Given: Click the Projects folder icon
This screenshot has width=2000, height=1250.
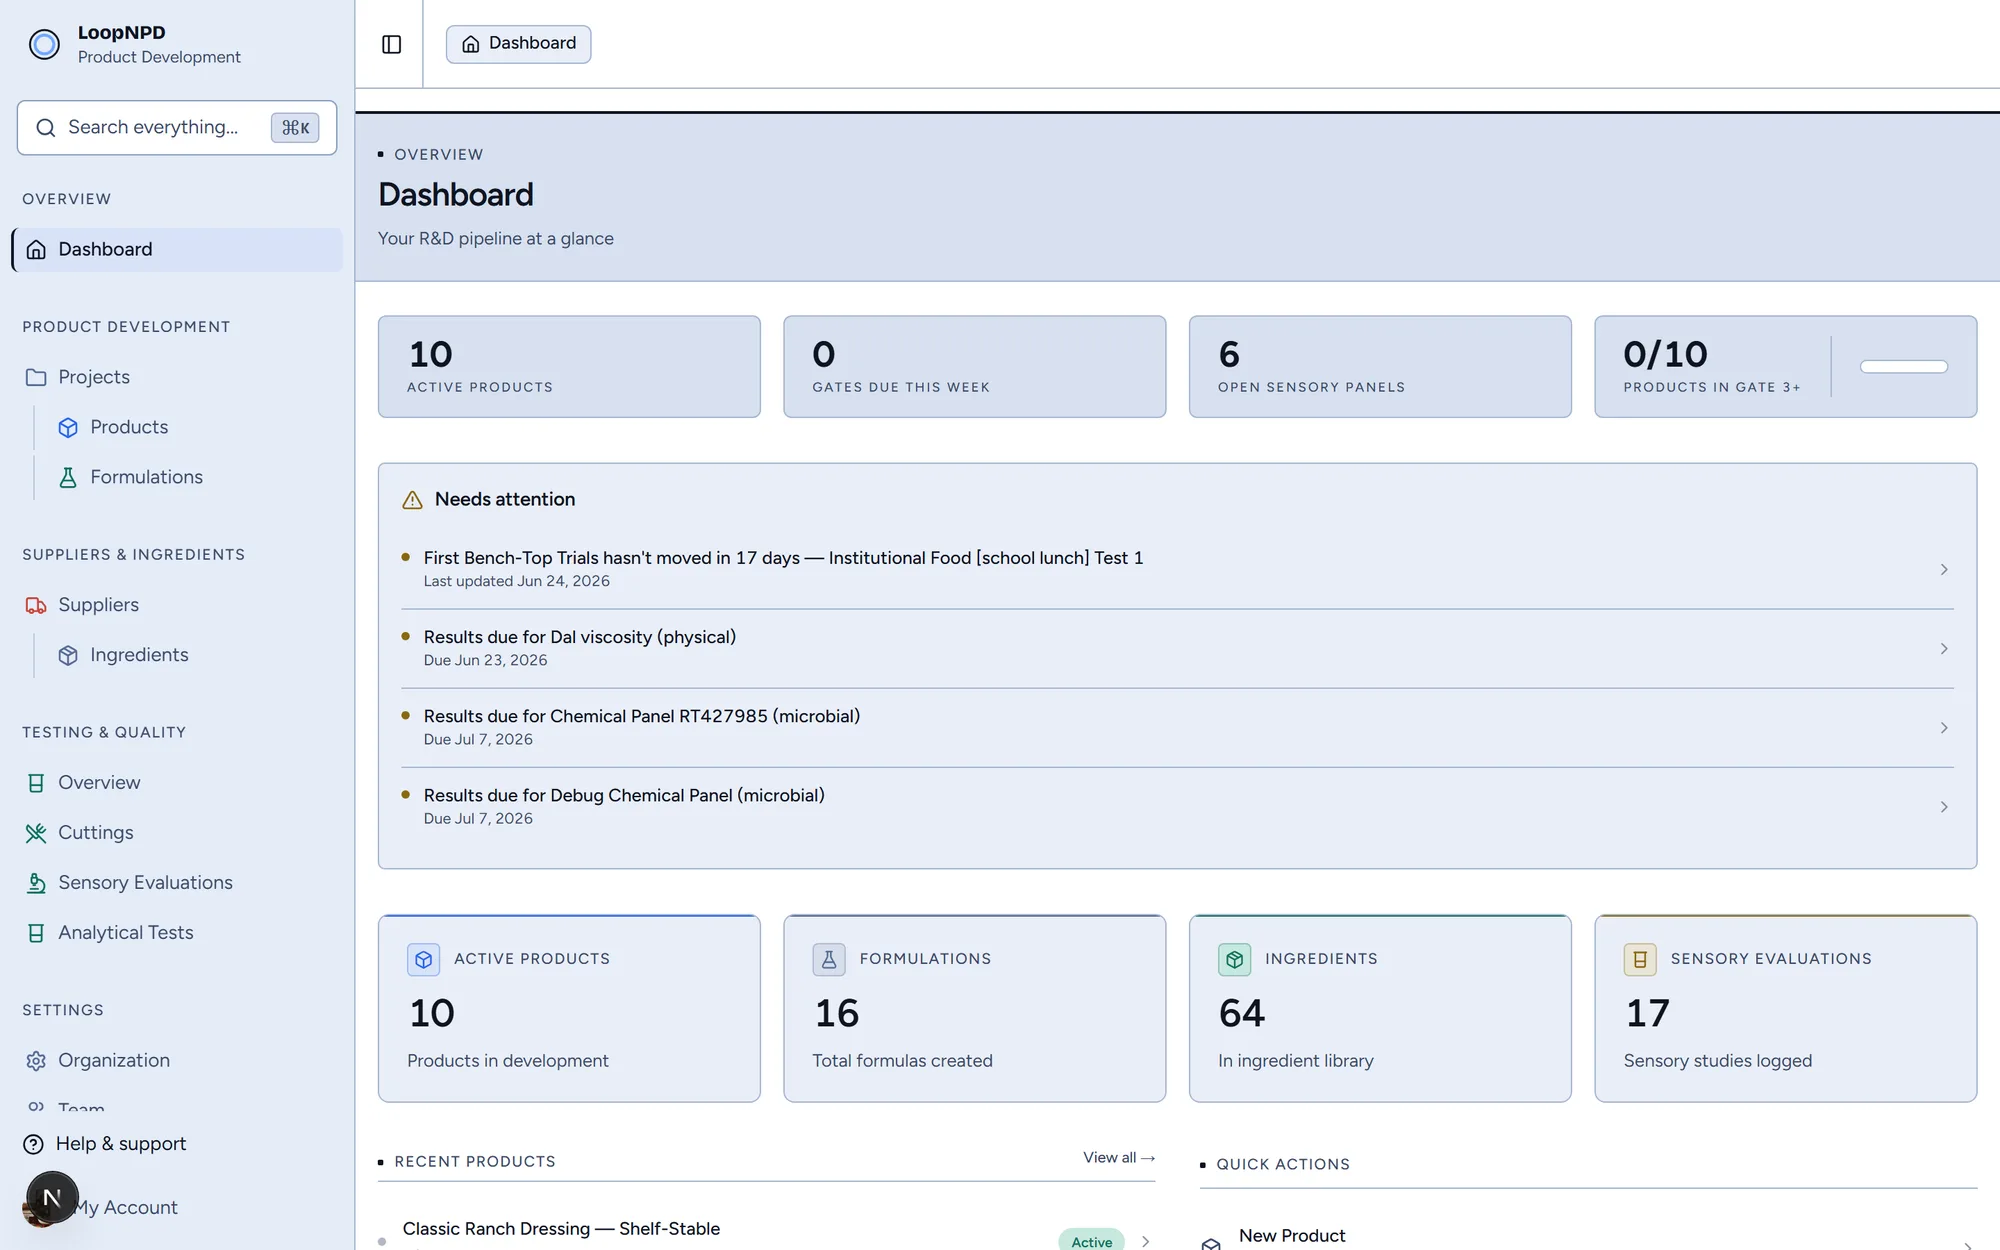Looking at the screenshot, I should [x=36, y=378].
